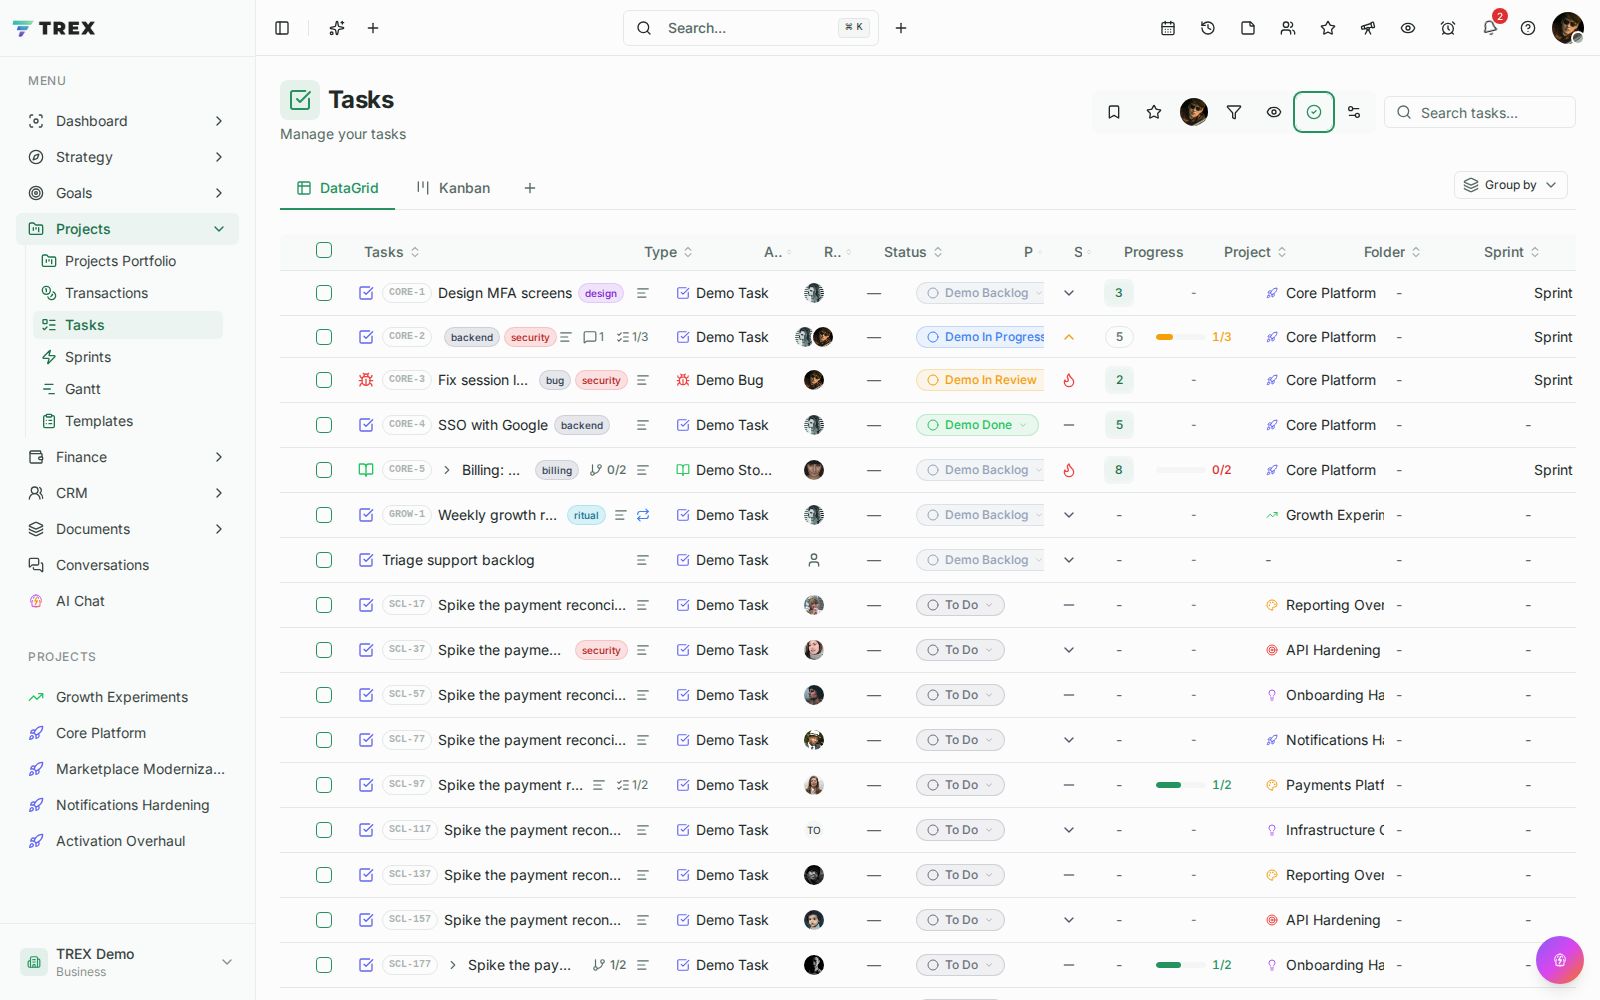
Task: Open the history clock icon
Action: pyautogui.click(x=1208, y=28)
